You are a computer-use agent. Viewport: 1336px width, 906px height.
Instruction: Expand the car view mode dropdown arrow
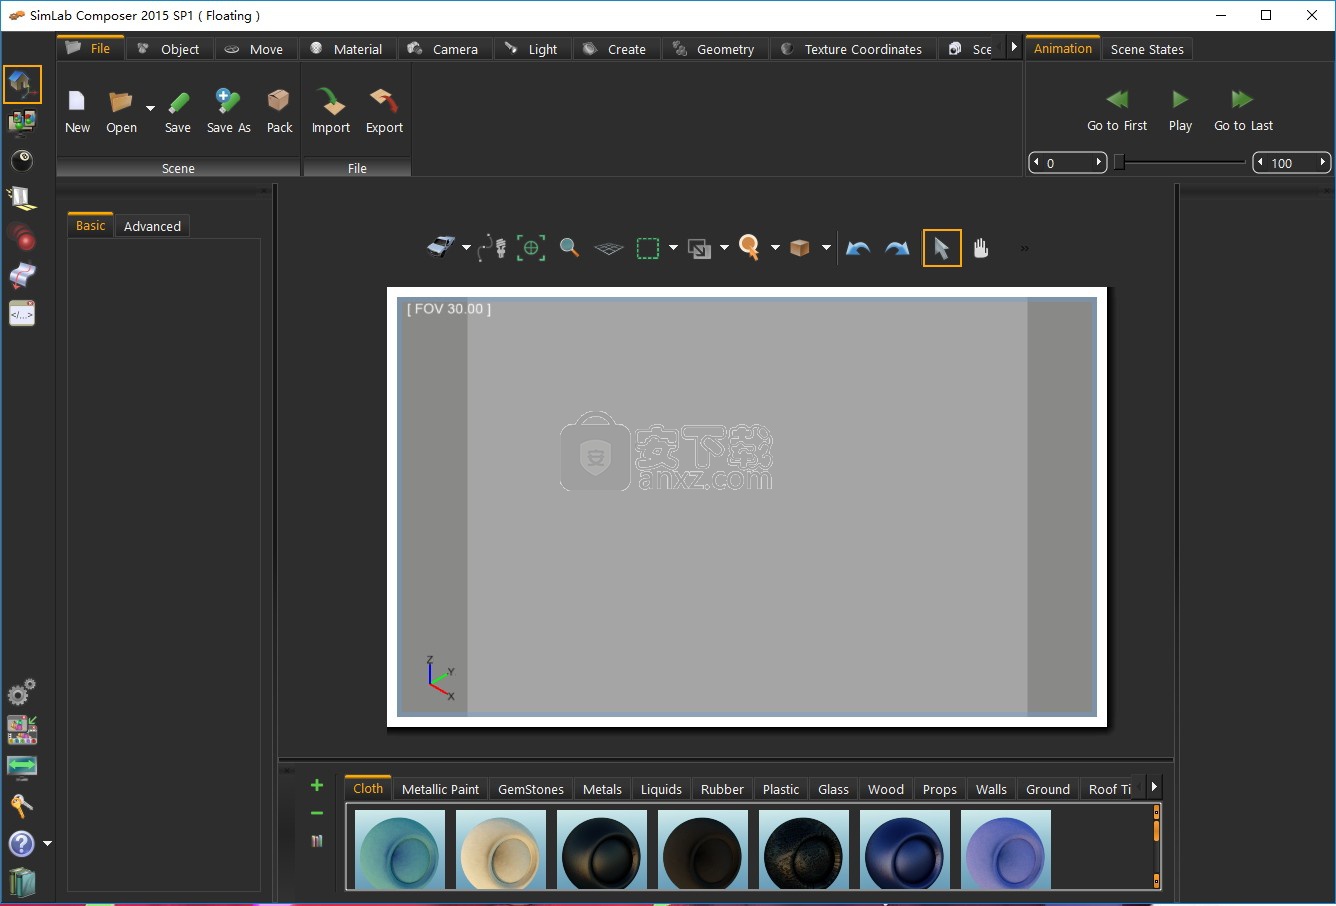pyautogui.click(x=466, y=248)
